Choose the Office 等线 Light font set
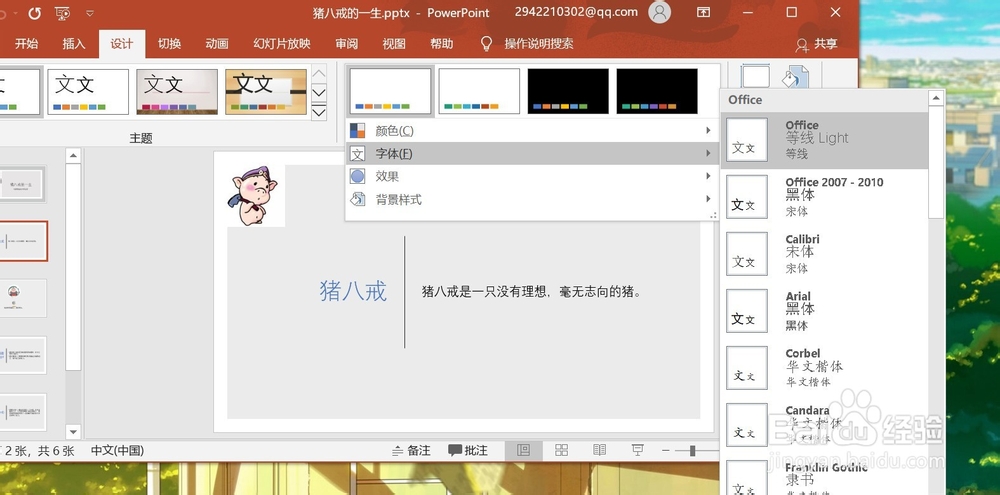 825,140
